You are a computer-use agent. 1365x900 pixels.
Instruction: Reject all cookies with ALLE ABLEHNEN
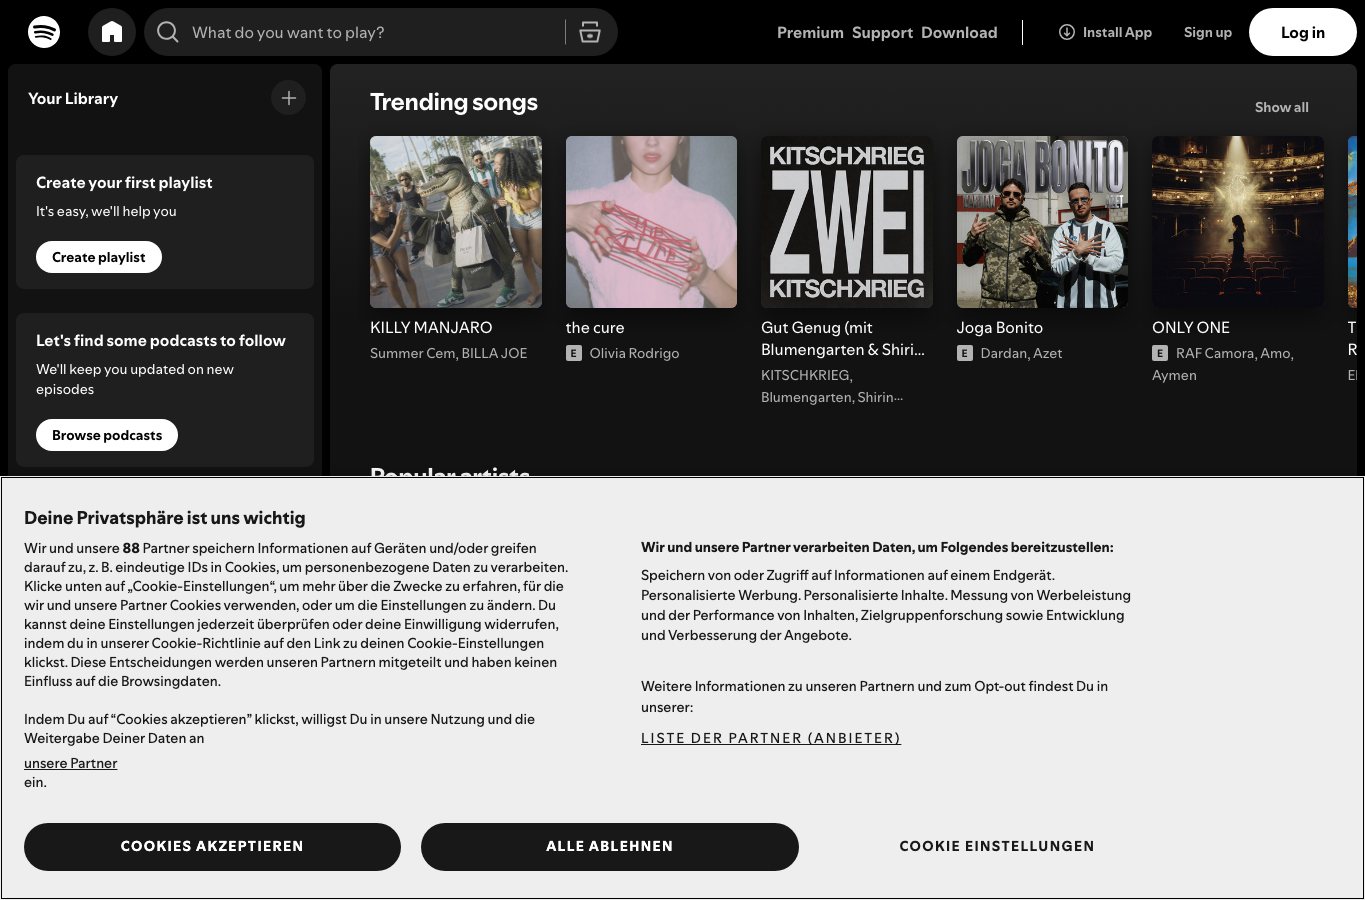(610, 846)
